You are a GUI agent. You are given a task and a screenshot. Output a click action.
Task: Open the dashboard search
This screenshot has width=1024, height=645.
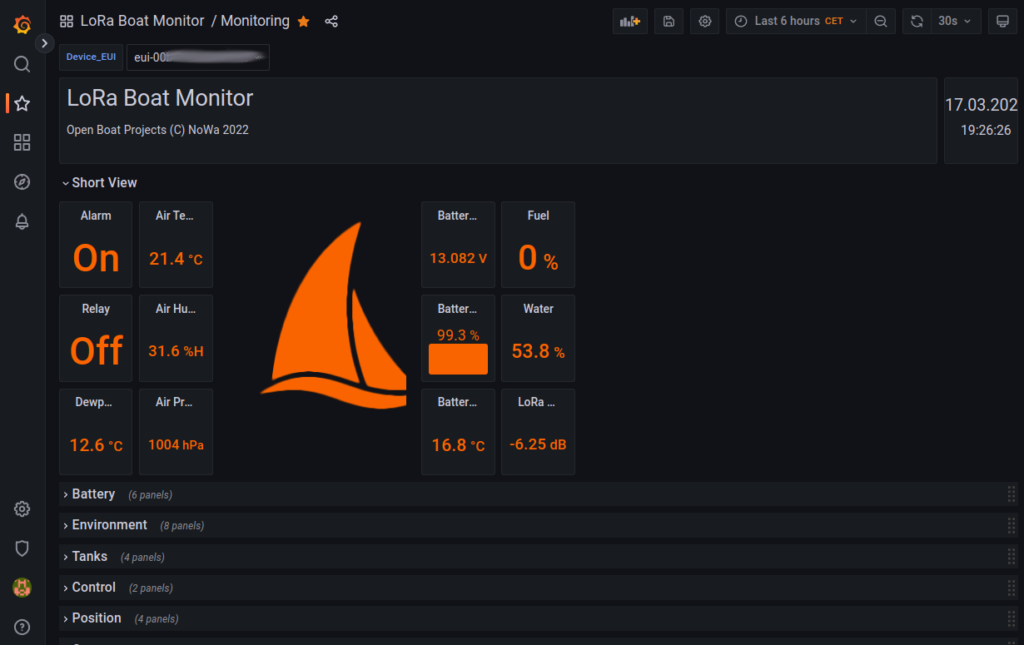click(21, 63)
